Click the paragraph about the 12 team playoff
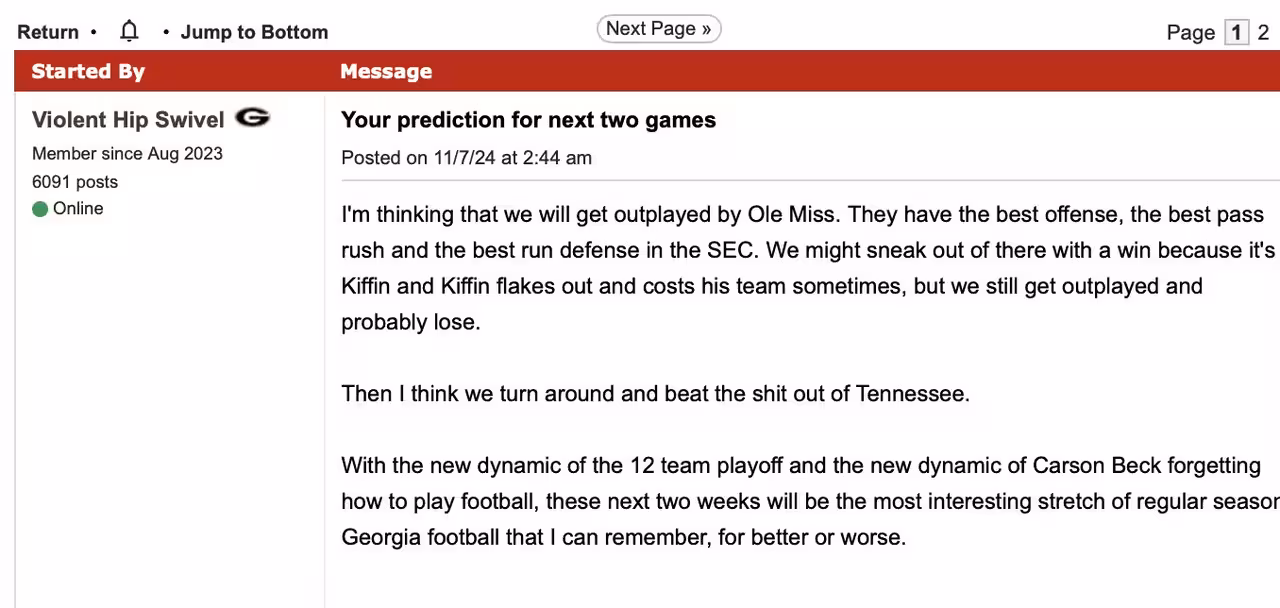Viewport: 1280px width, 608px height. tap(800, 501)
